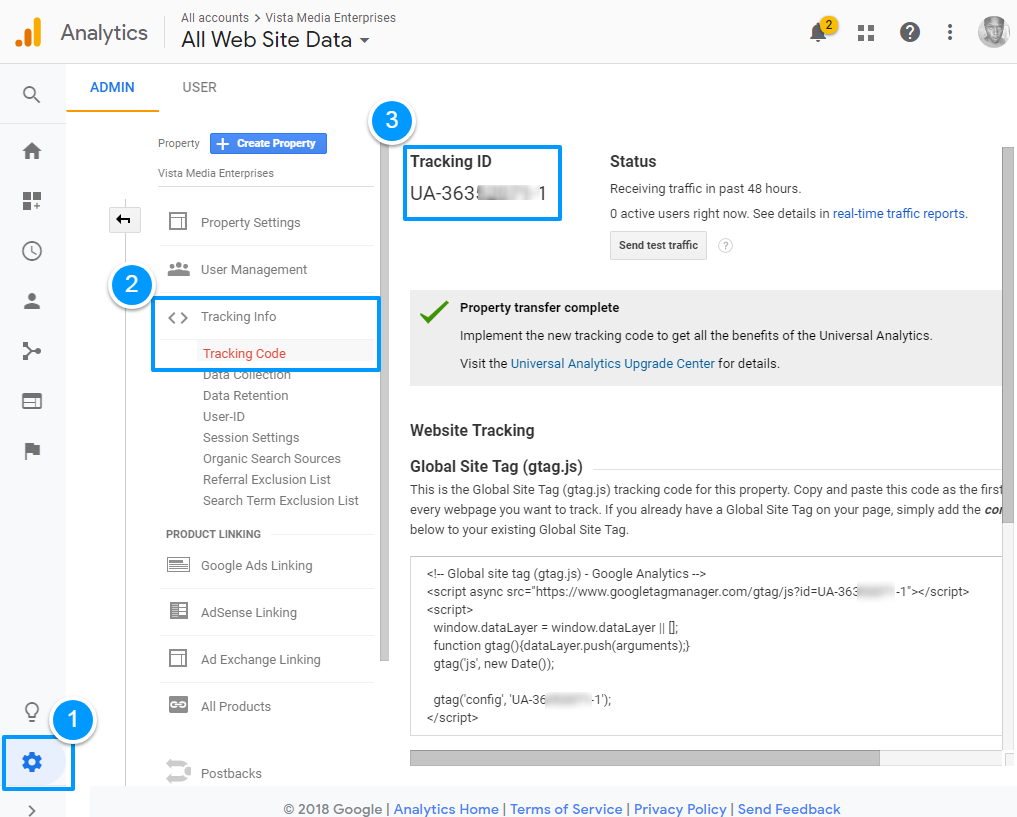The height and width of the screenshot is (817, 1017).
Task: Click the Discover lightbulb icon
Action: tap(32, 712)
